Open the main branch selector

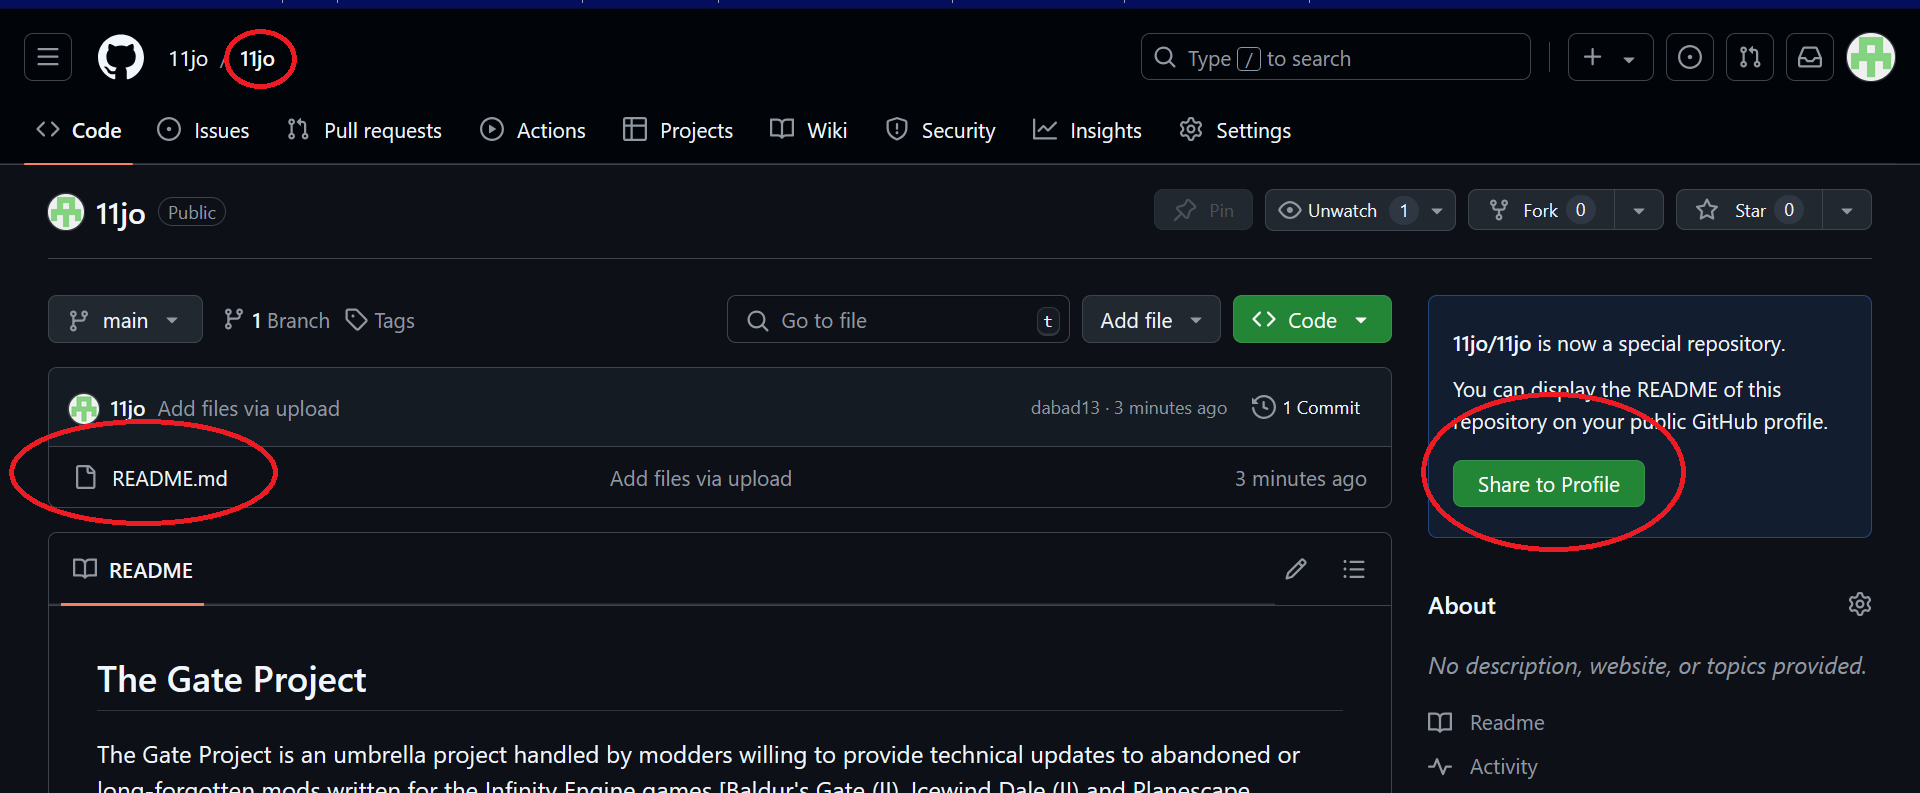click(x=125, y=320)
